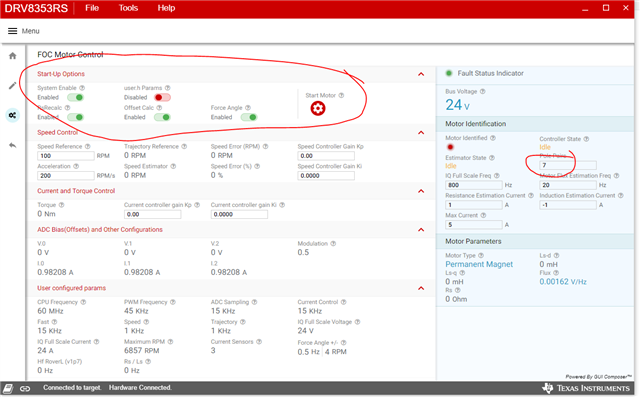Click the Motor Identified red indicator

450,147
